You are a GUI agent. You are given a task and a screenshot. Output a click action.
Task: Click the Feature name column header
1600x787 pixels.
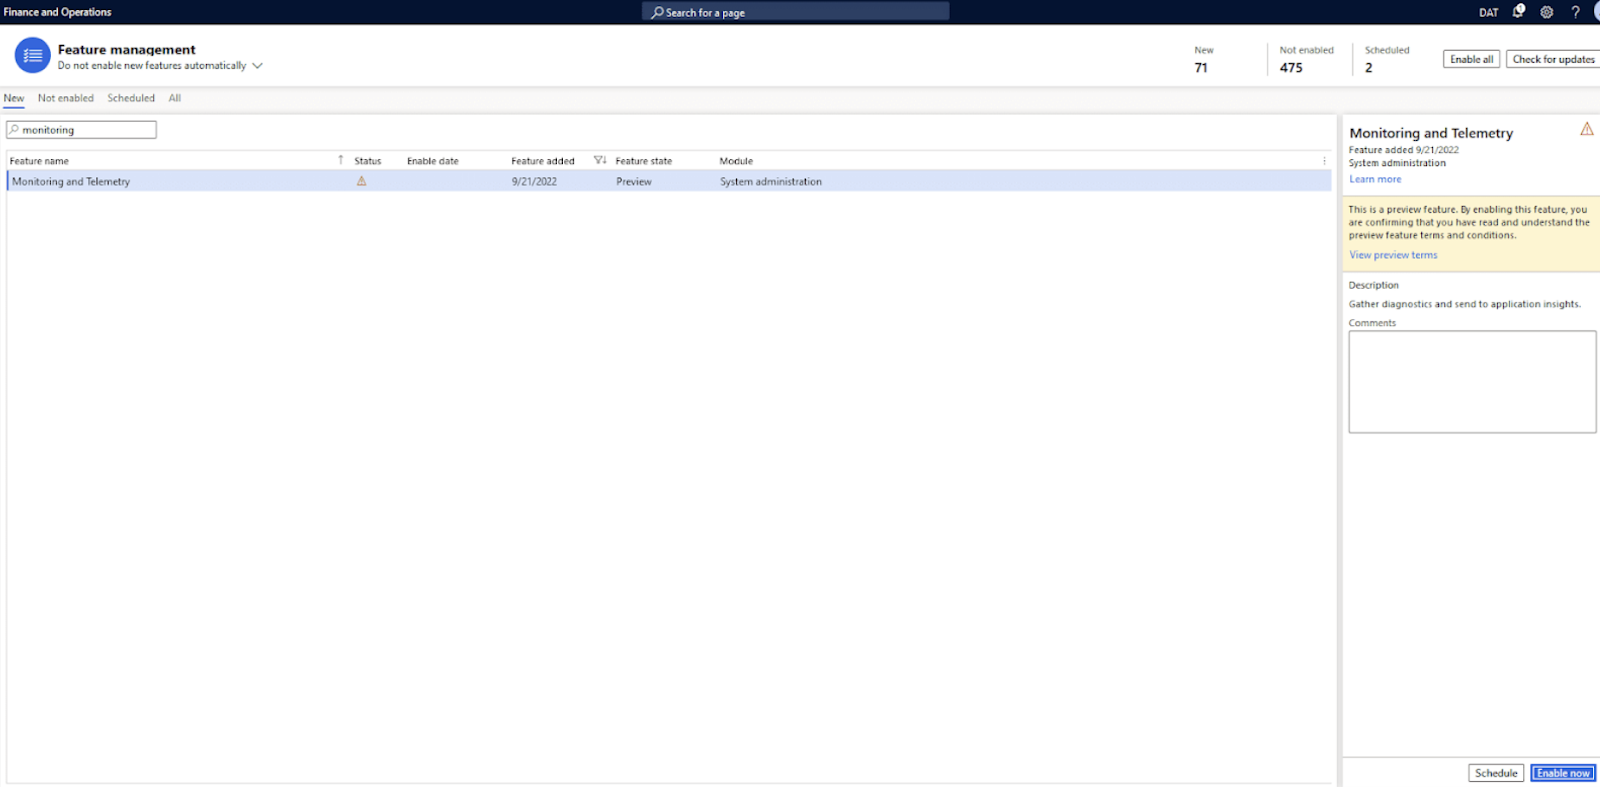(x=40, y=161)
